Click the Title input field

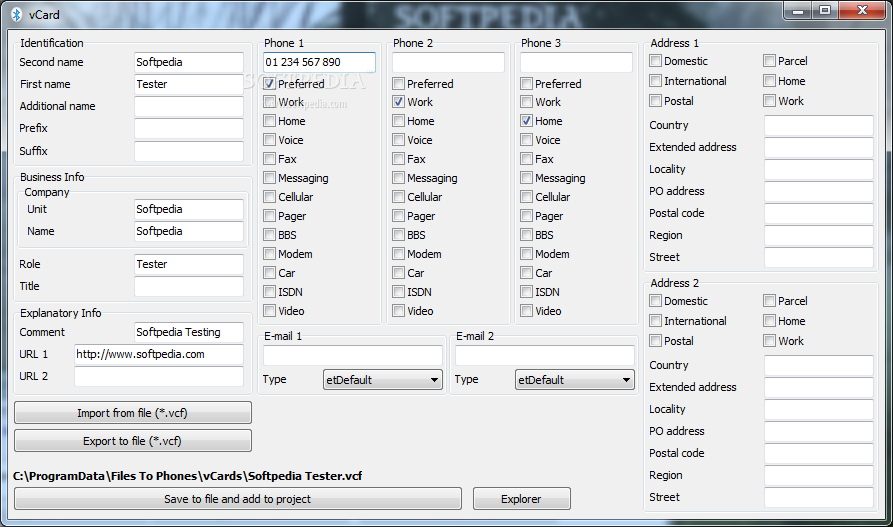coord(189,286)
